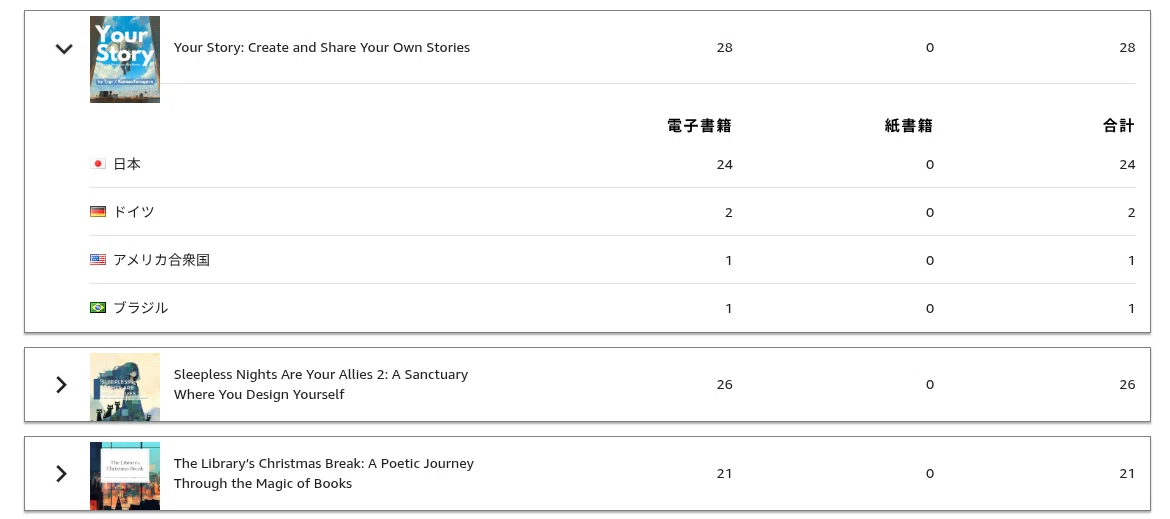Open the Sleepless Nights book cover

coord(125,387)
